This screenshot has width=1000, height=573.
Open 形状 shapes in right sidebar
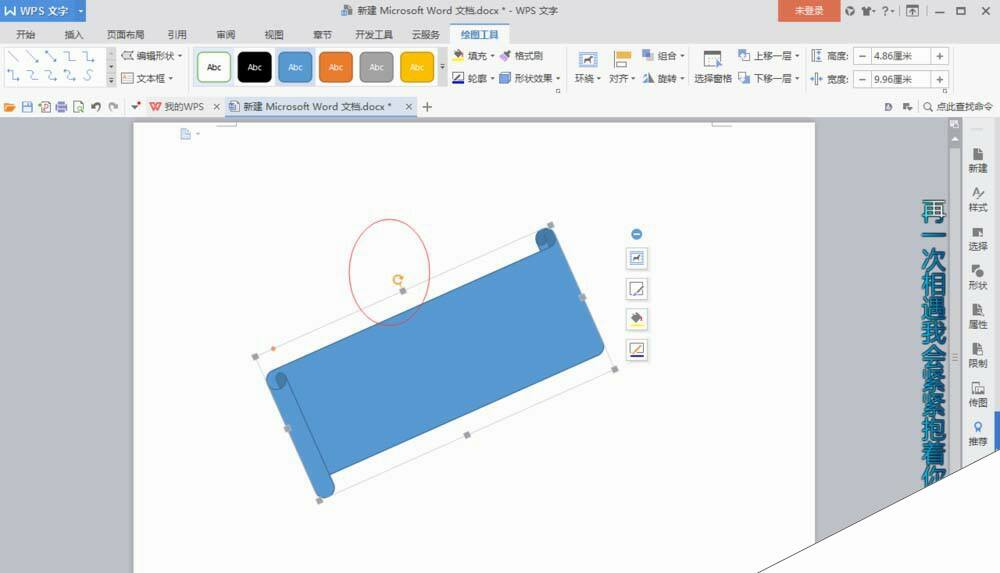[x=978, y=278]
